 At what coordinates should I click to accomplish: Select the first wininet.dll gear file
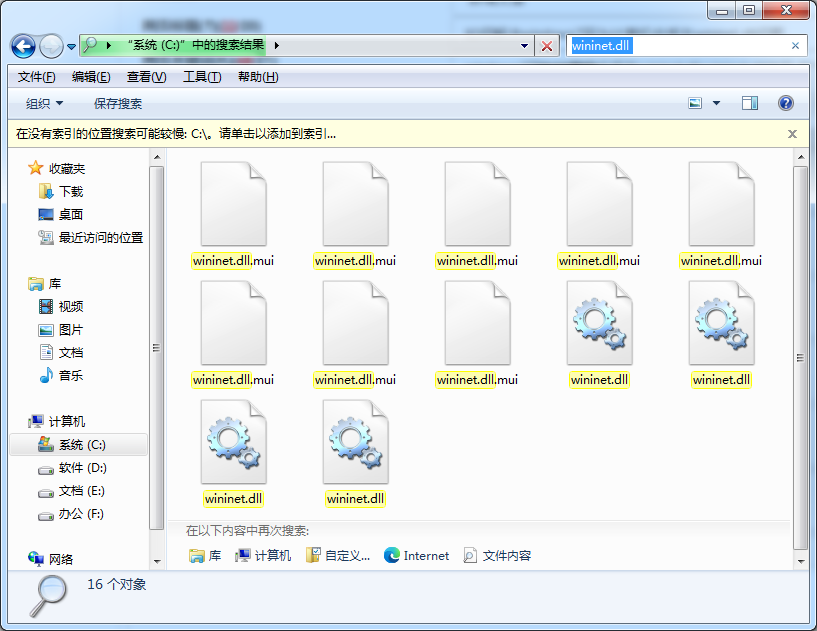click(x=599, y=335)
